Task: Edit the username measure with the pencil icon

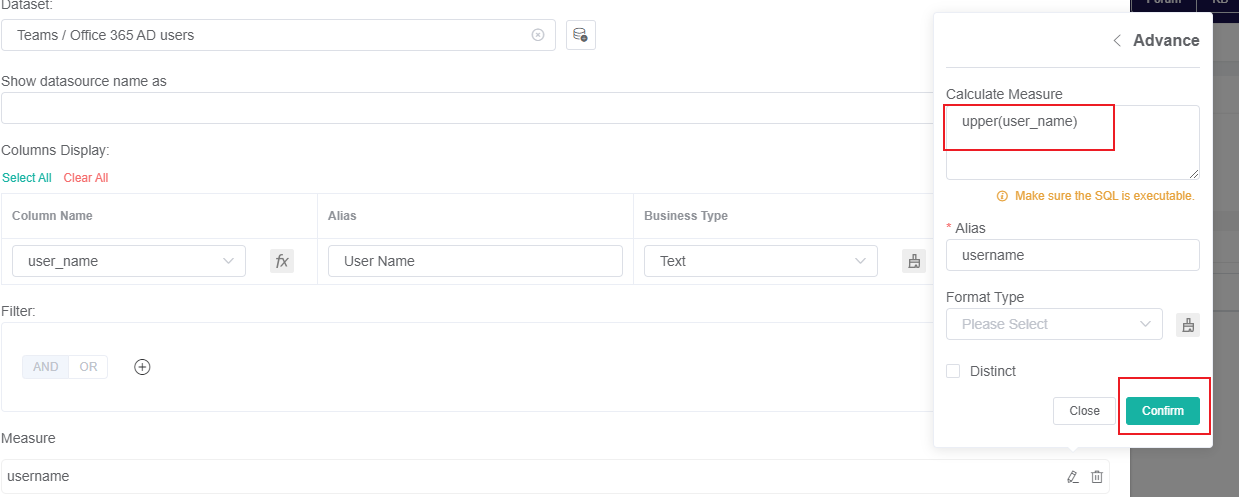Action: 1073,477
